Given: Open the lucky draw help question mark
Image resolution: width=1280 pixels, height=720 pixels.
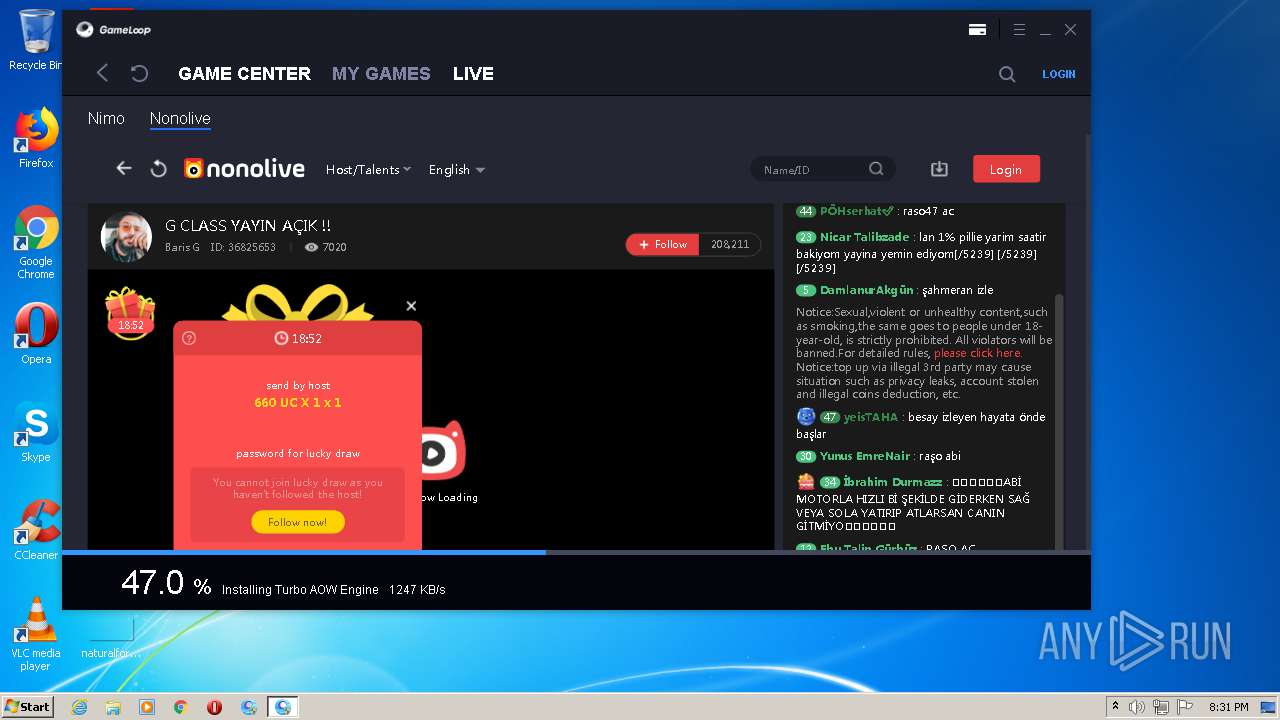Looking at the screenshot, I should coord(189,338).
